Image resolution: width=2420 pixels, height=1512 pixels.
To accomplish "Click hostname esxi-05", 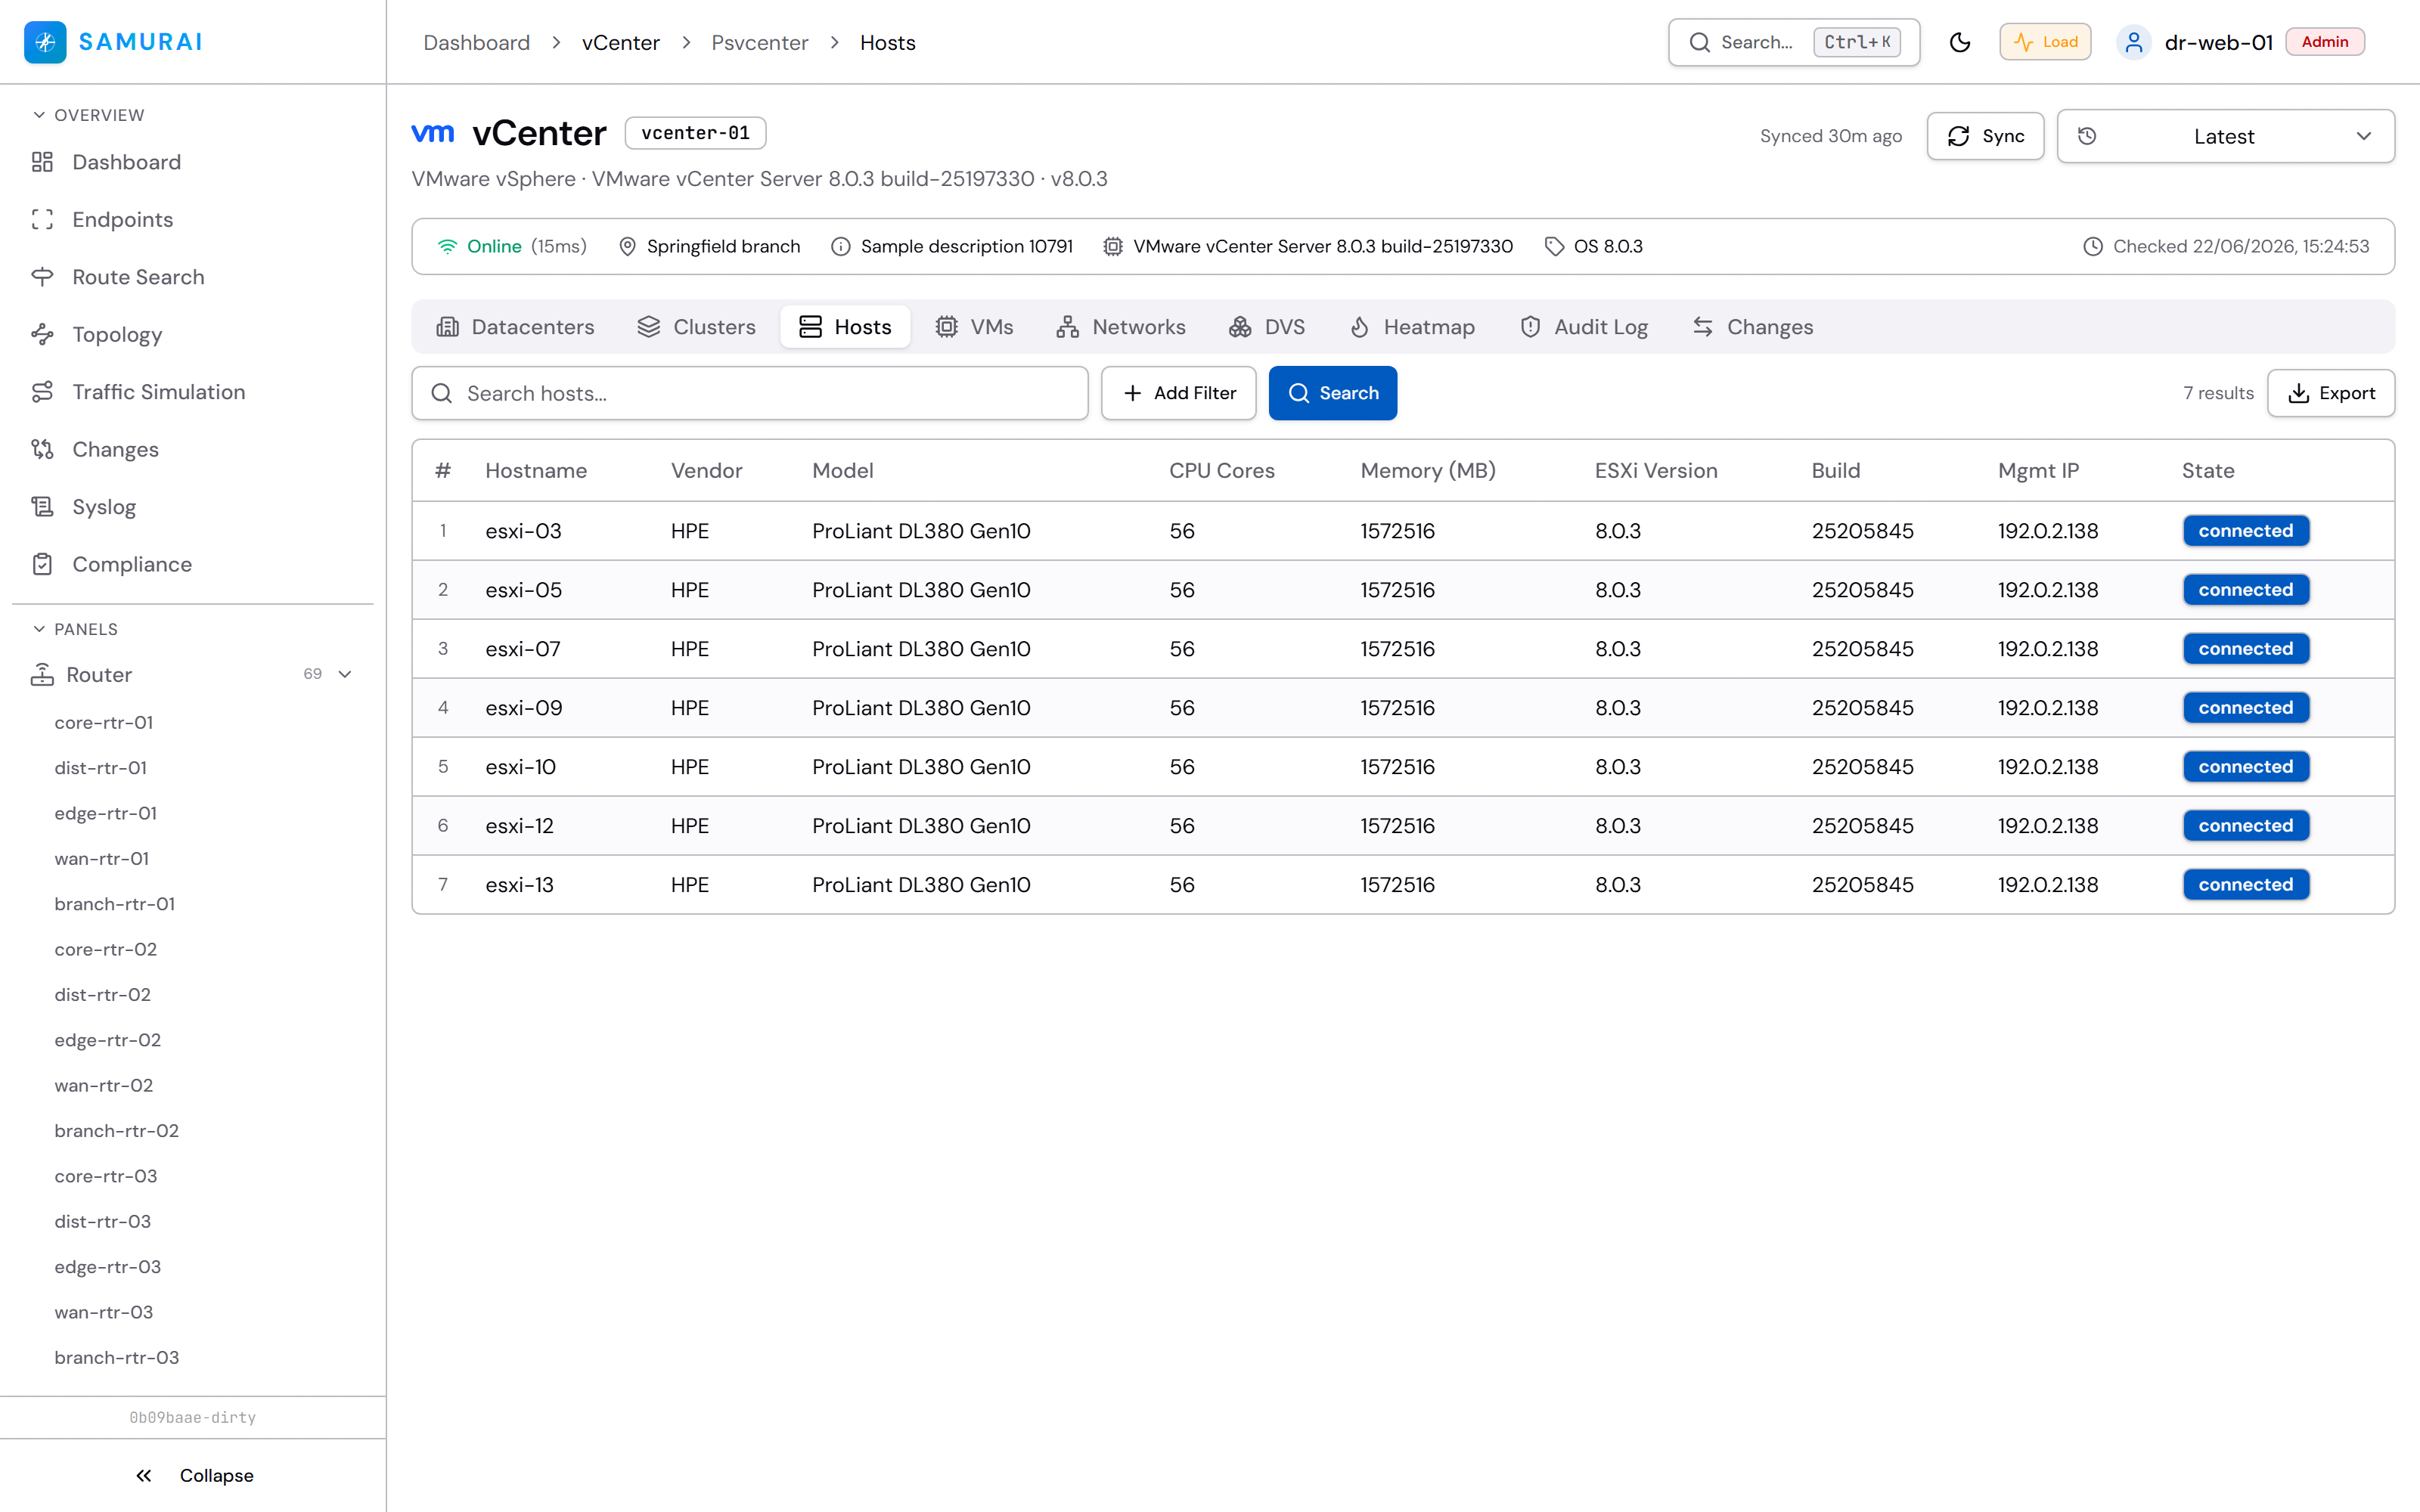I will [x=524, y=590].
